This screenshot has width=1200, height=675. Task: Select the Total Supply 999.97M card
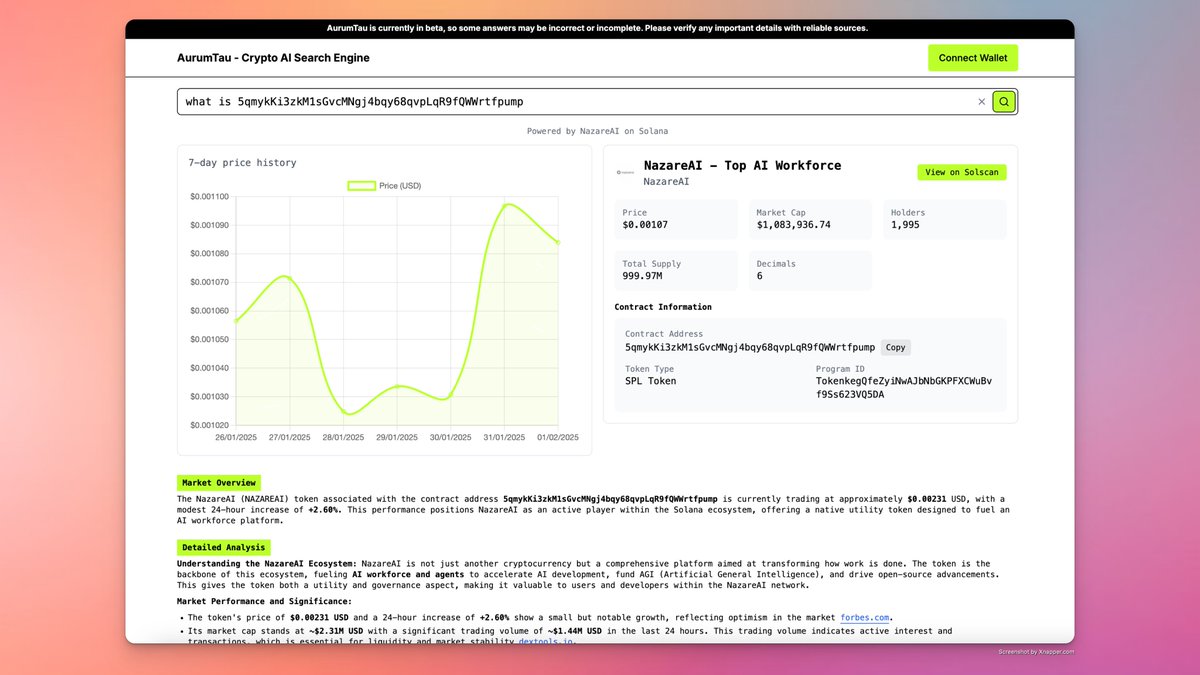pos(676,270)
